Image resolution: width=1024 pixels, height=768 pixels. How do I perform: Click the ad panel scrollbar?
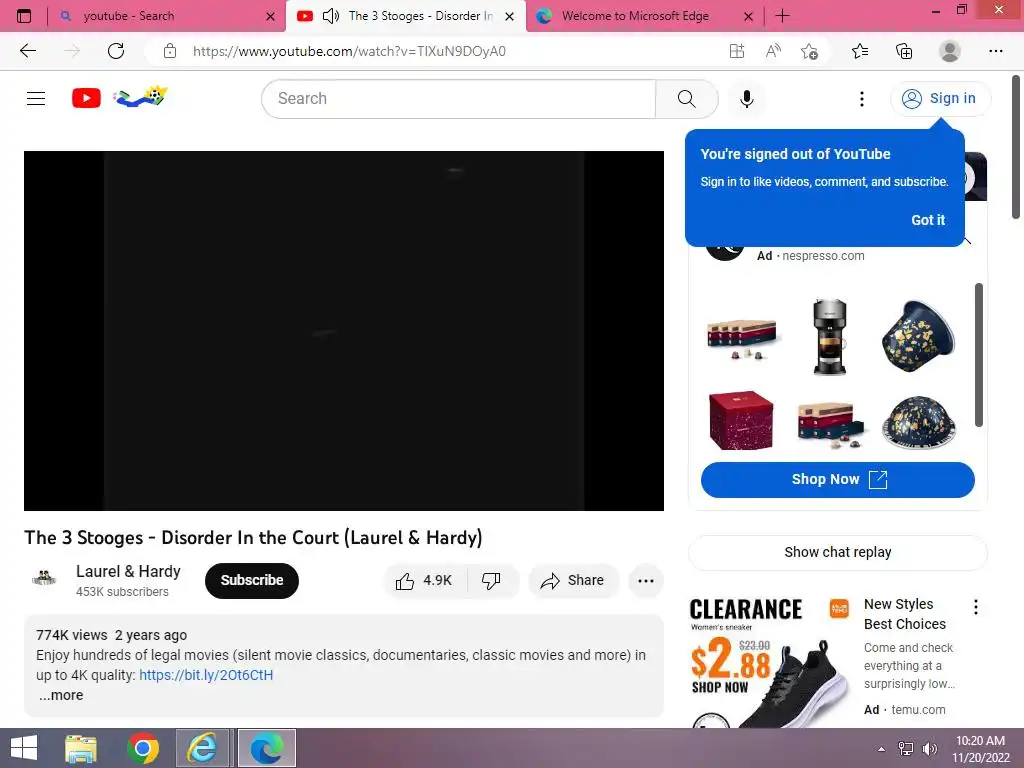pyautogui.click(x=978, y=355)
